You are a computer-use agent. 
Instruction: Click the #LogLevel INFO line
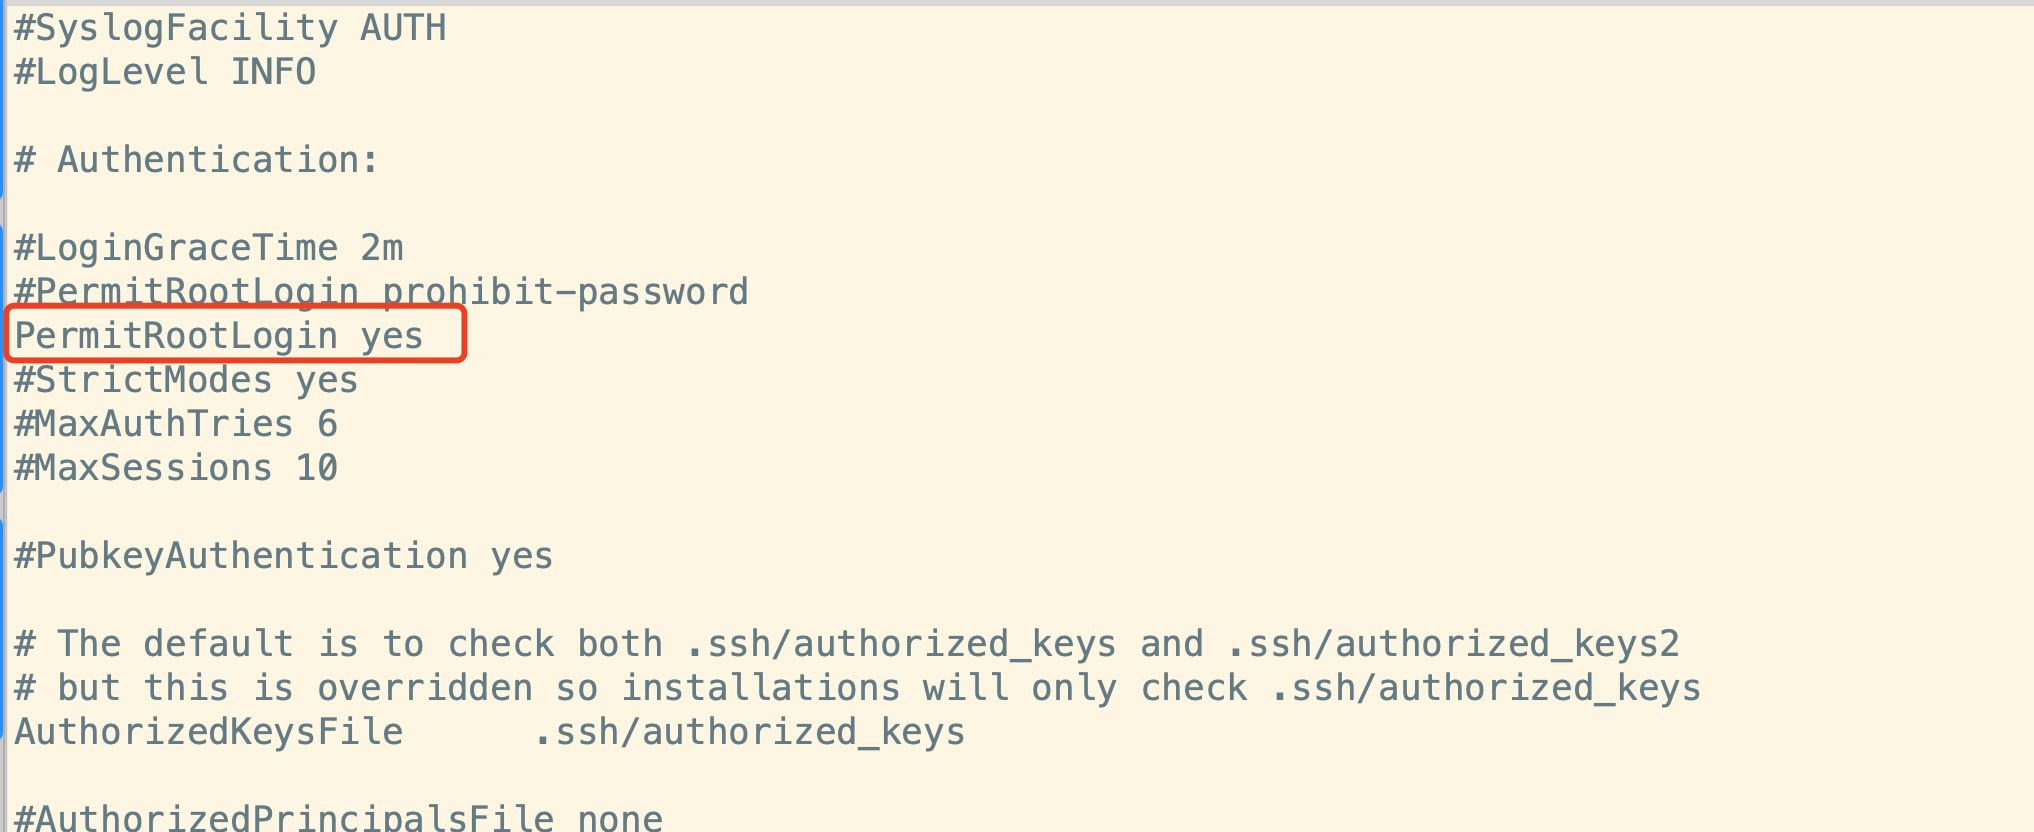165,72
